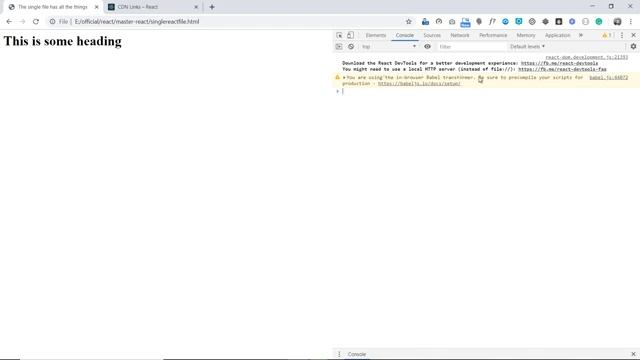The height and width of the screenshot is (360, 640).
Task: Click the first blue extension icon after the star
Action: pos(425,22)
